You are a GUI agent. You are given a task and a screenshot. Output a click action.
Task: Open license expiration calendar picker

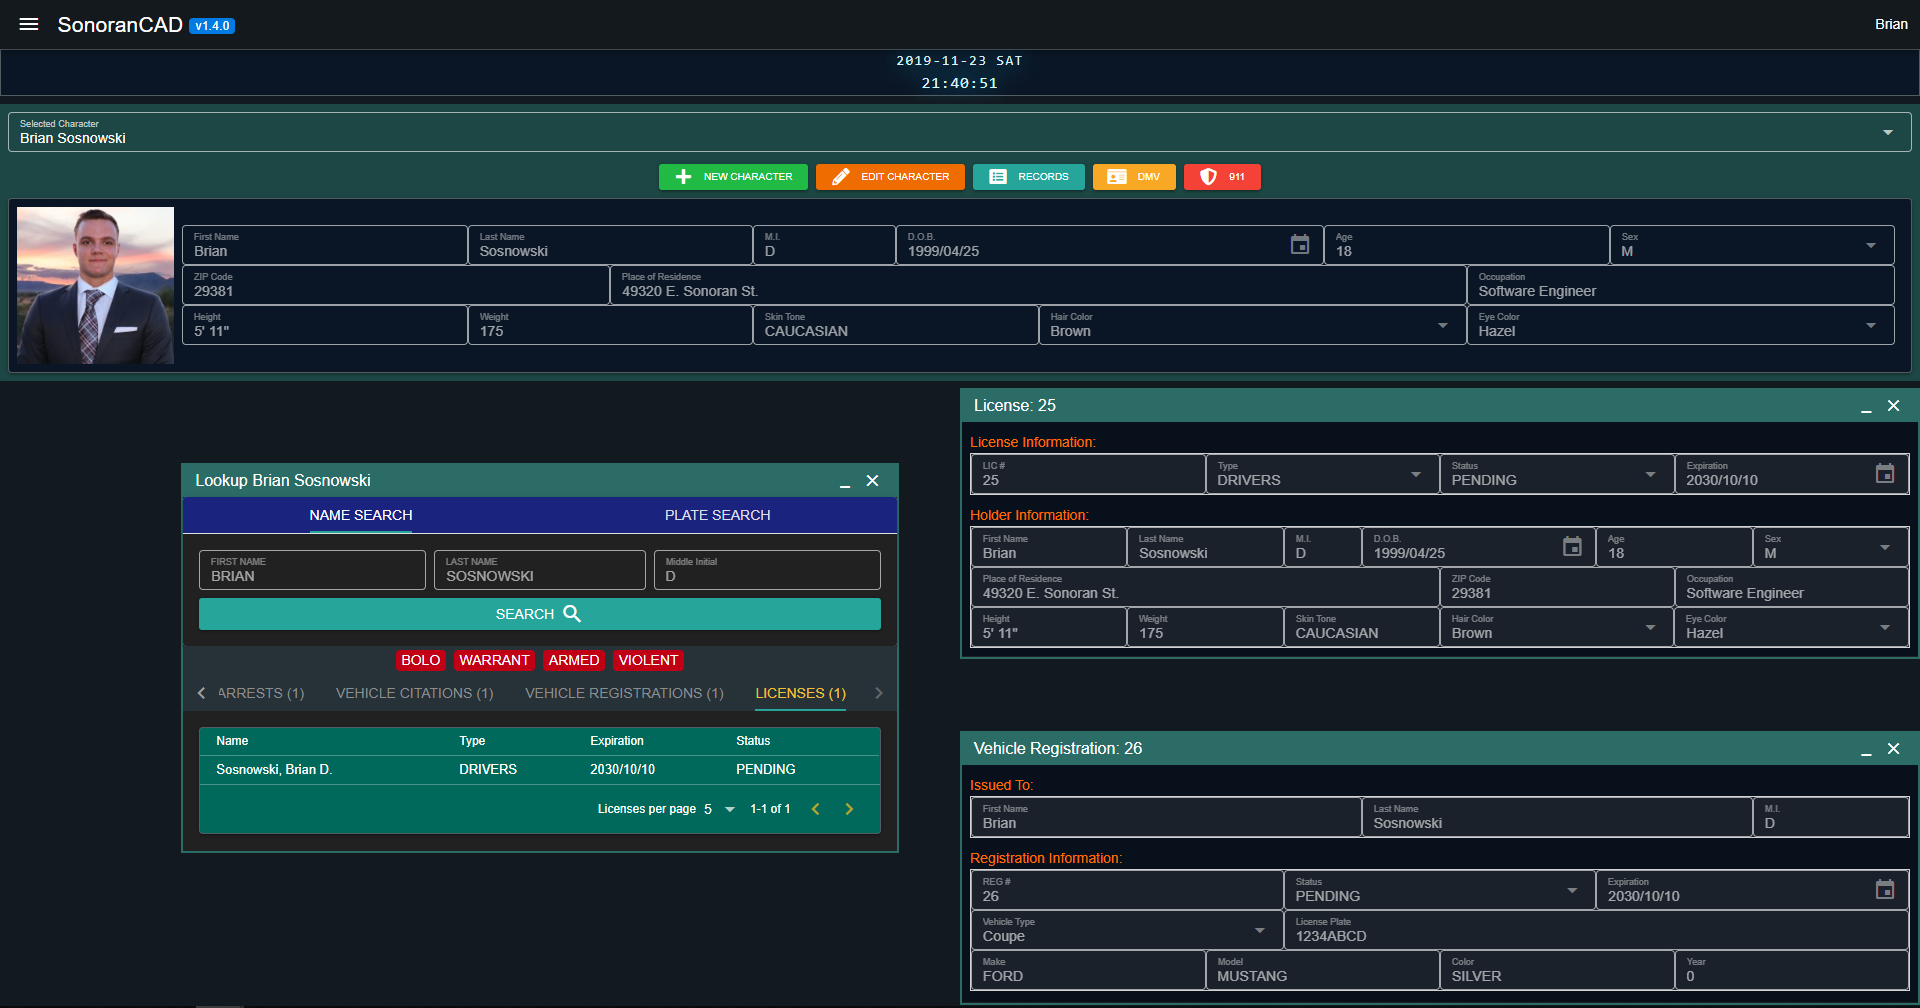tap(1884, 474)
